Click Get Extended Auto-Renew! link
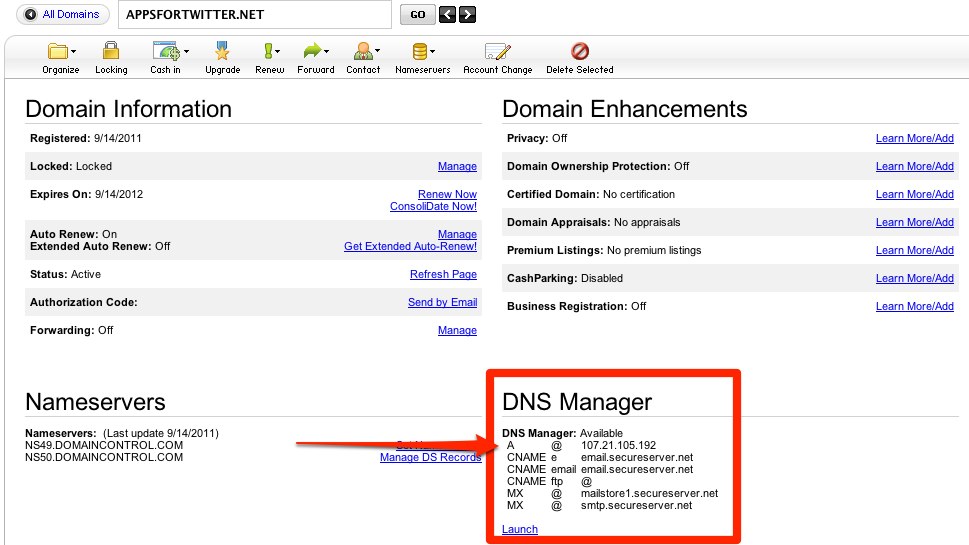The image size is (969, 545). [x=410, y=246]
